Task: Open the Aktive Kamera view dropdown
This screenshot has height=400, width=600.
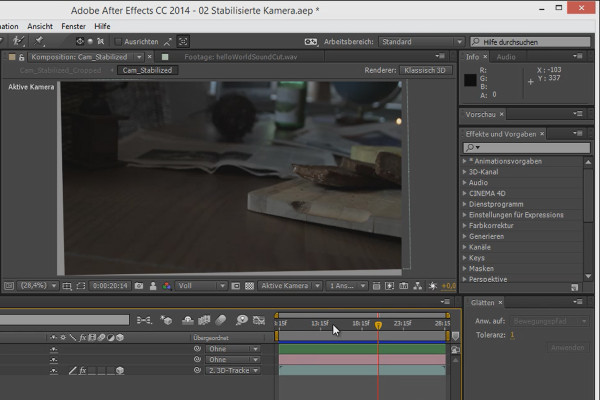Action: (290, 286)
